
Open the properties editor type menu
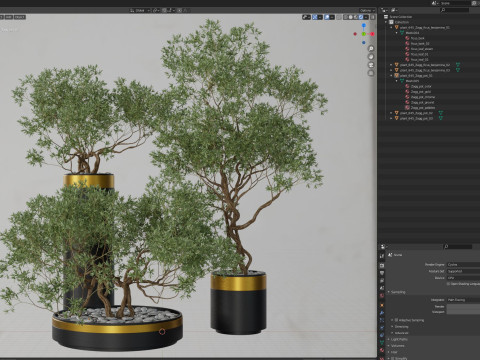(x=384, y=247)
